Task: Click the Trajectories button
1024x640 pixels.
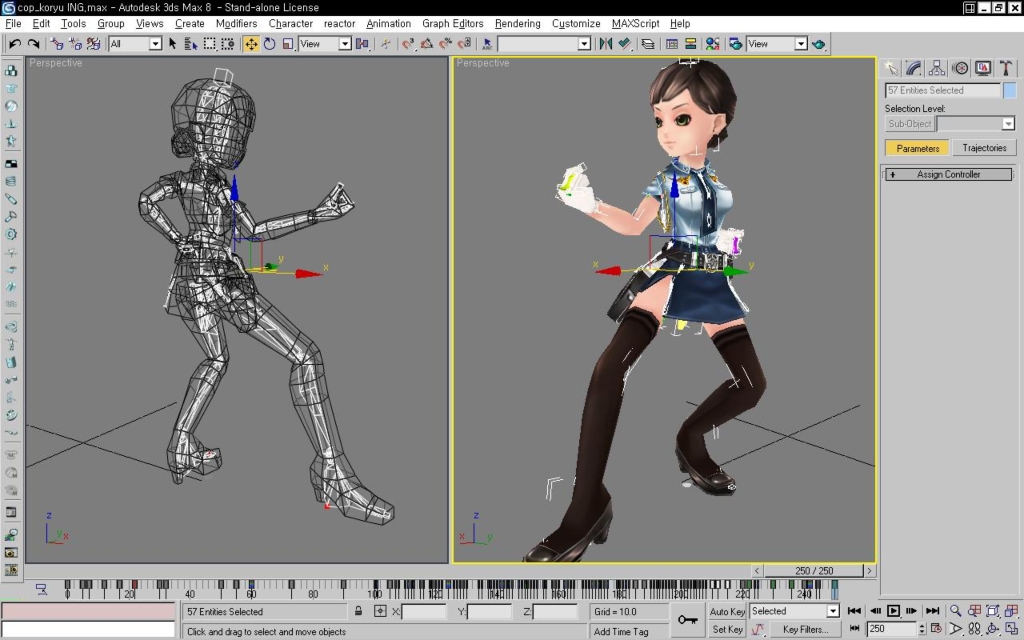Action: [x=984, y=148]
